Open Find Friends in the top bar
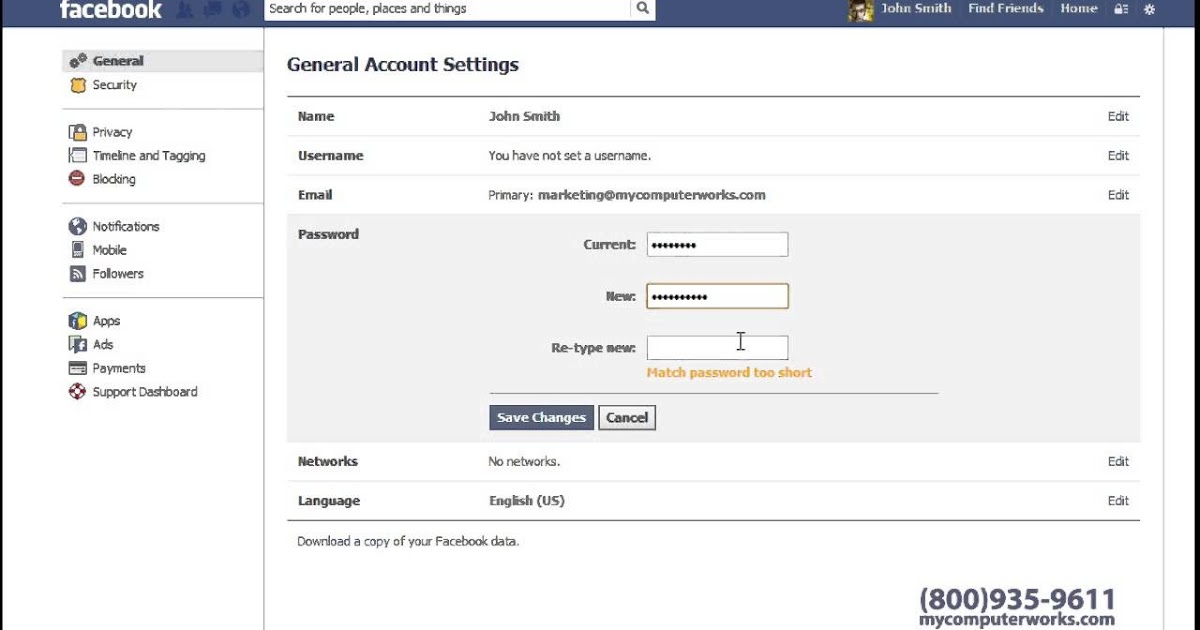The width and height of the screenshot is (1200, 630). pos(1005,8)
